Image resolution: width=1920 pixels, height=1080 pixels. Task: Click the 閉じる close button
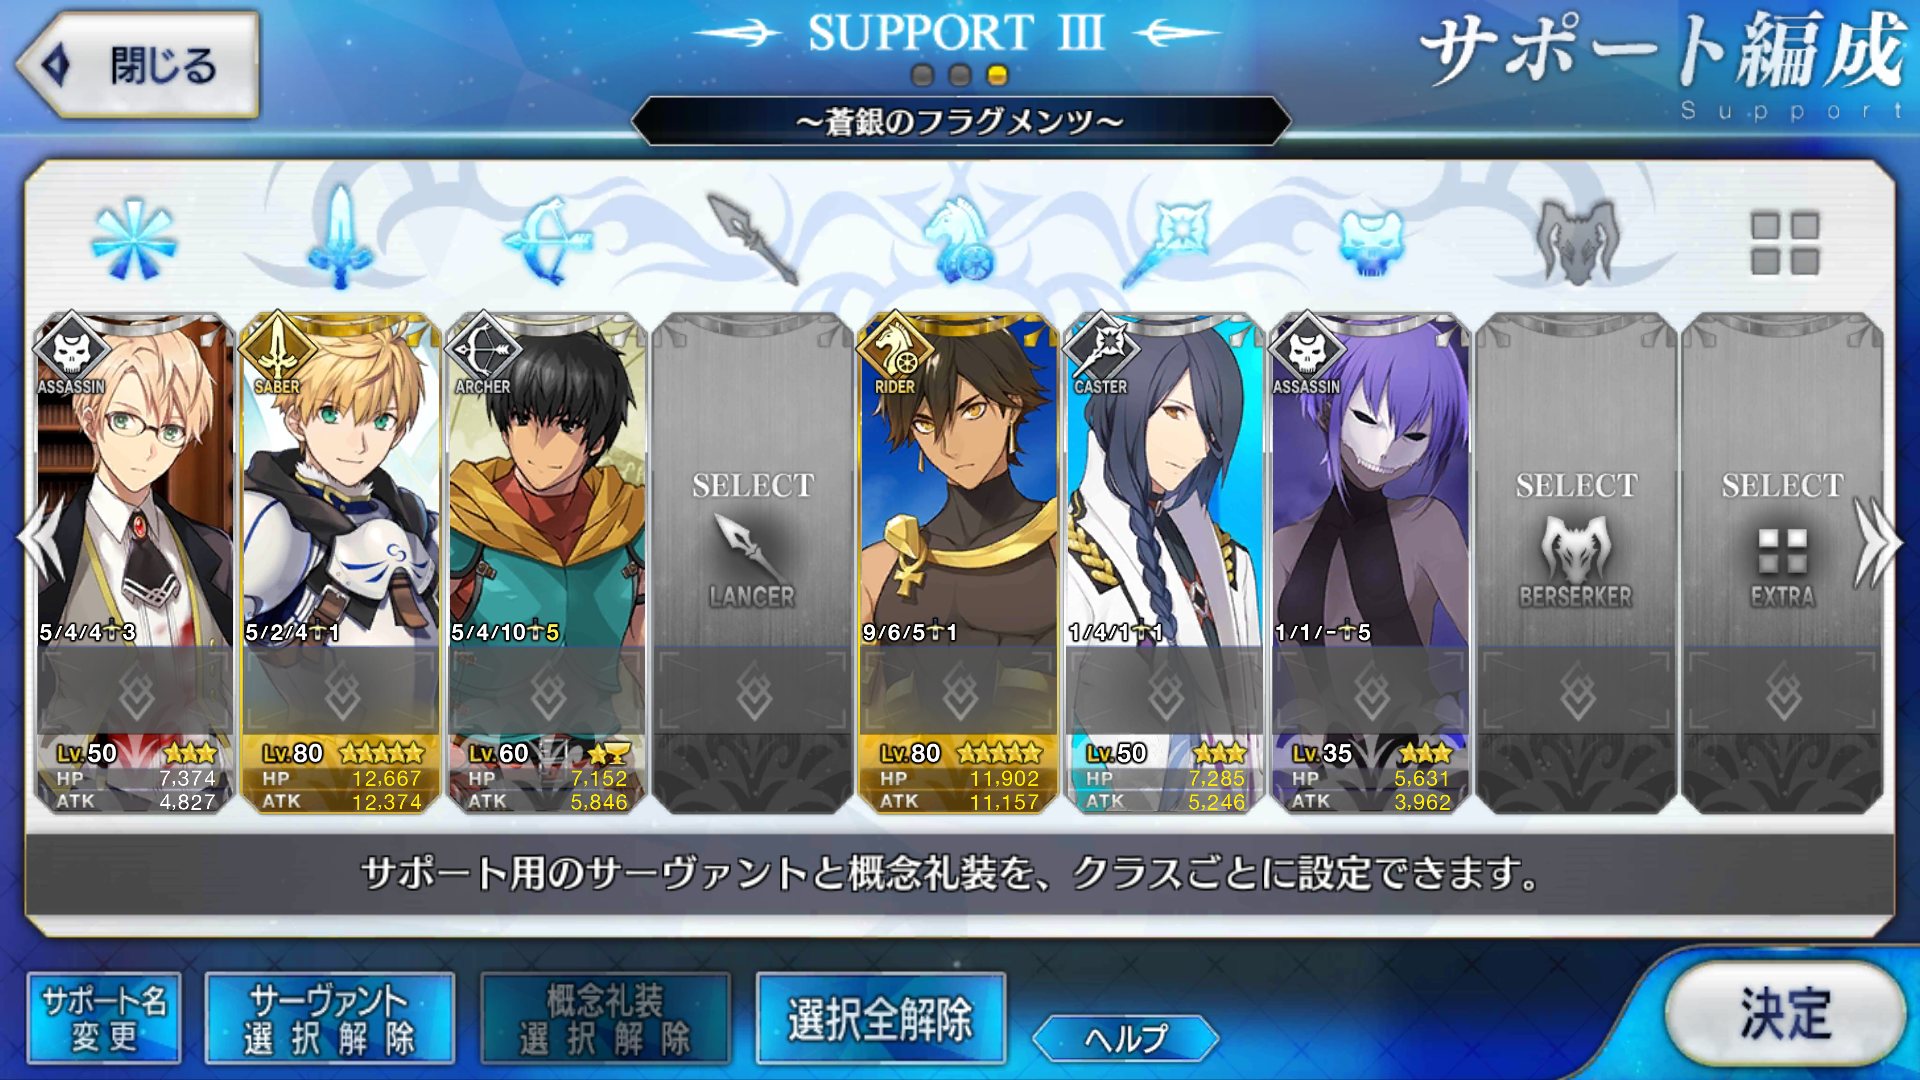coord(138,66)
